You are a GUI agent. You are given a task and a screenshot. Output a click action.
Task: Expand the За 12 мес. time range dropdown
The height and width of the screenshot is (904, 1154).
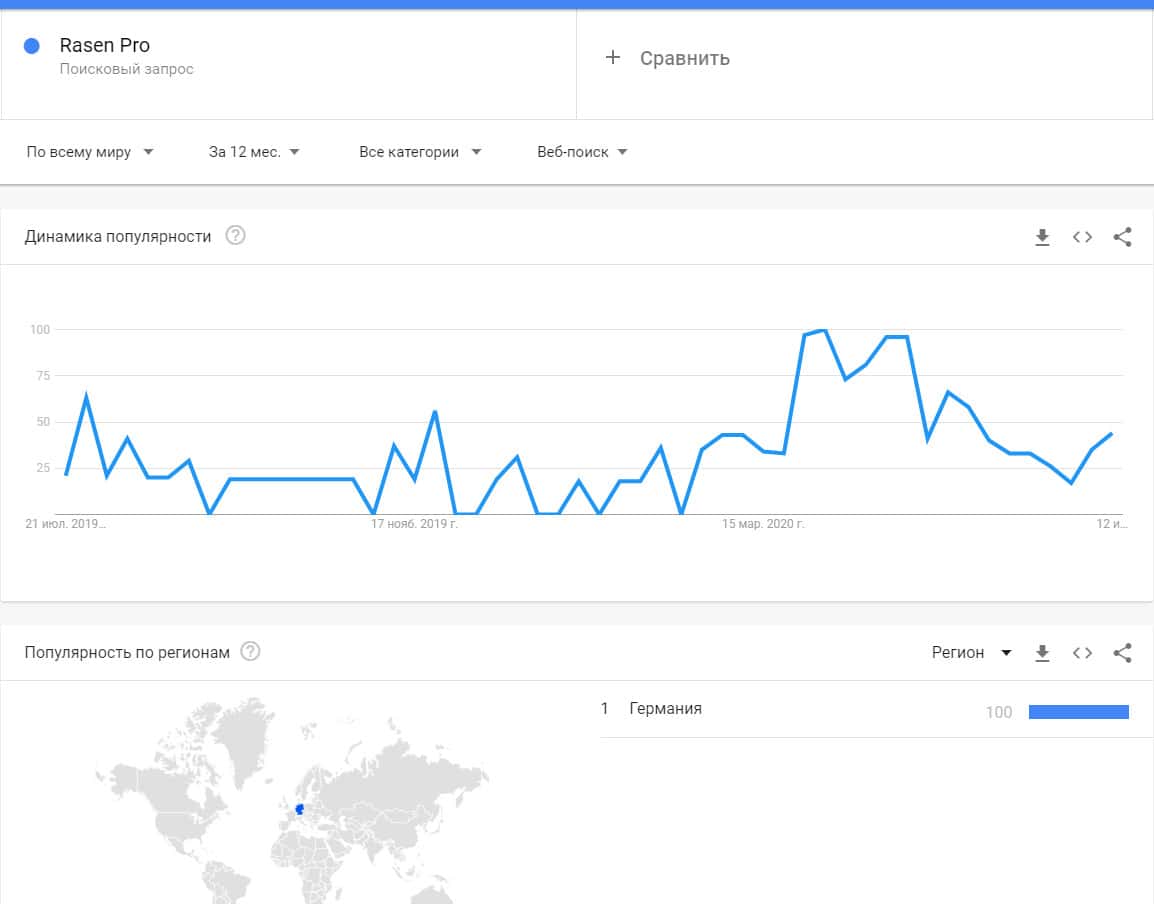(254, 152)
